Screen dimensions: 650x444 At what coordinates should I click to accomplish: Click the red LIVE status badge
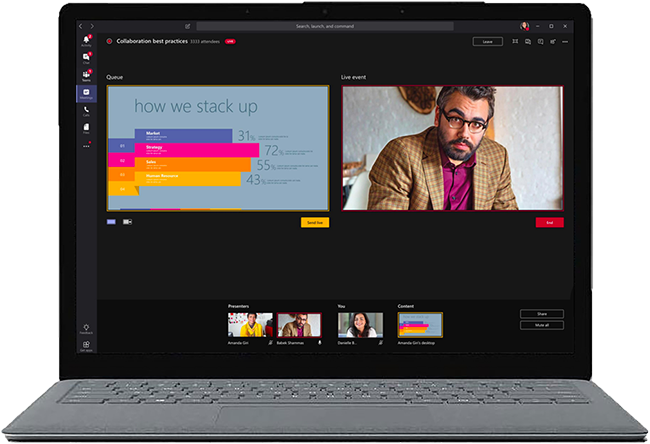(x=230, y=41)
